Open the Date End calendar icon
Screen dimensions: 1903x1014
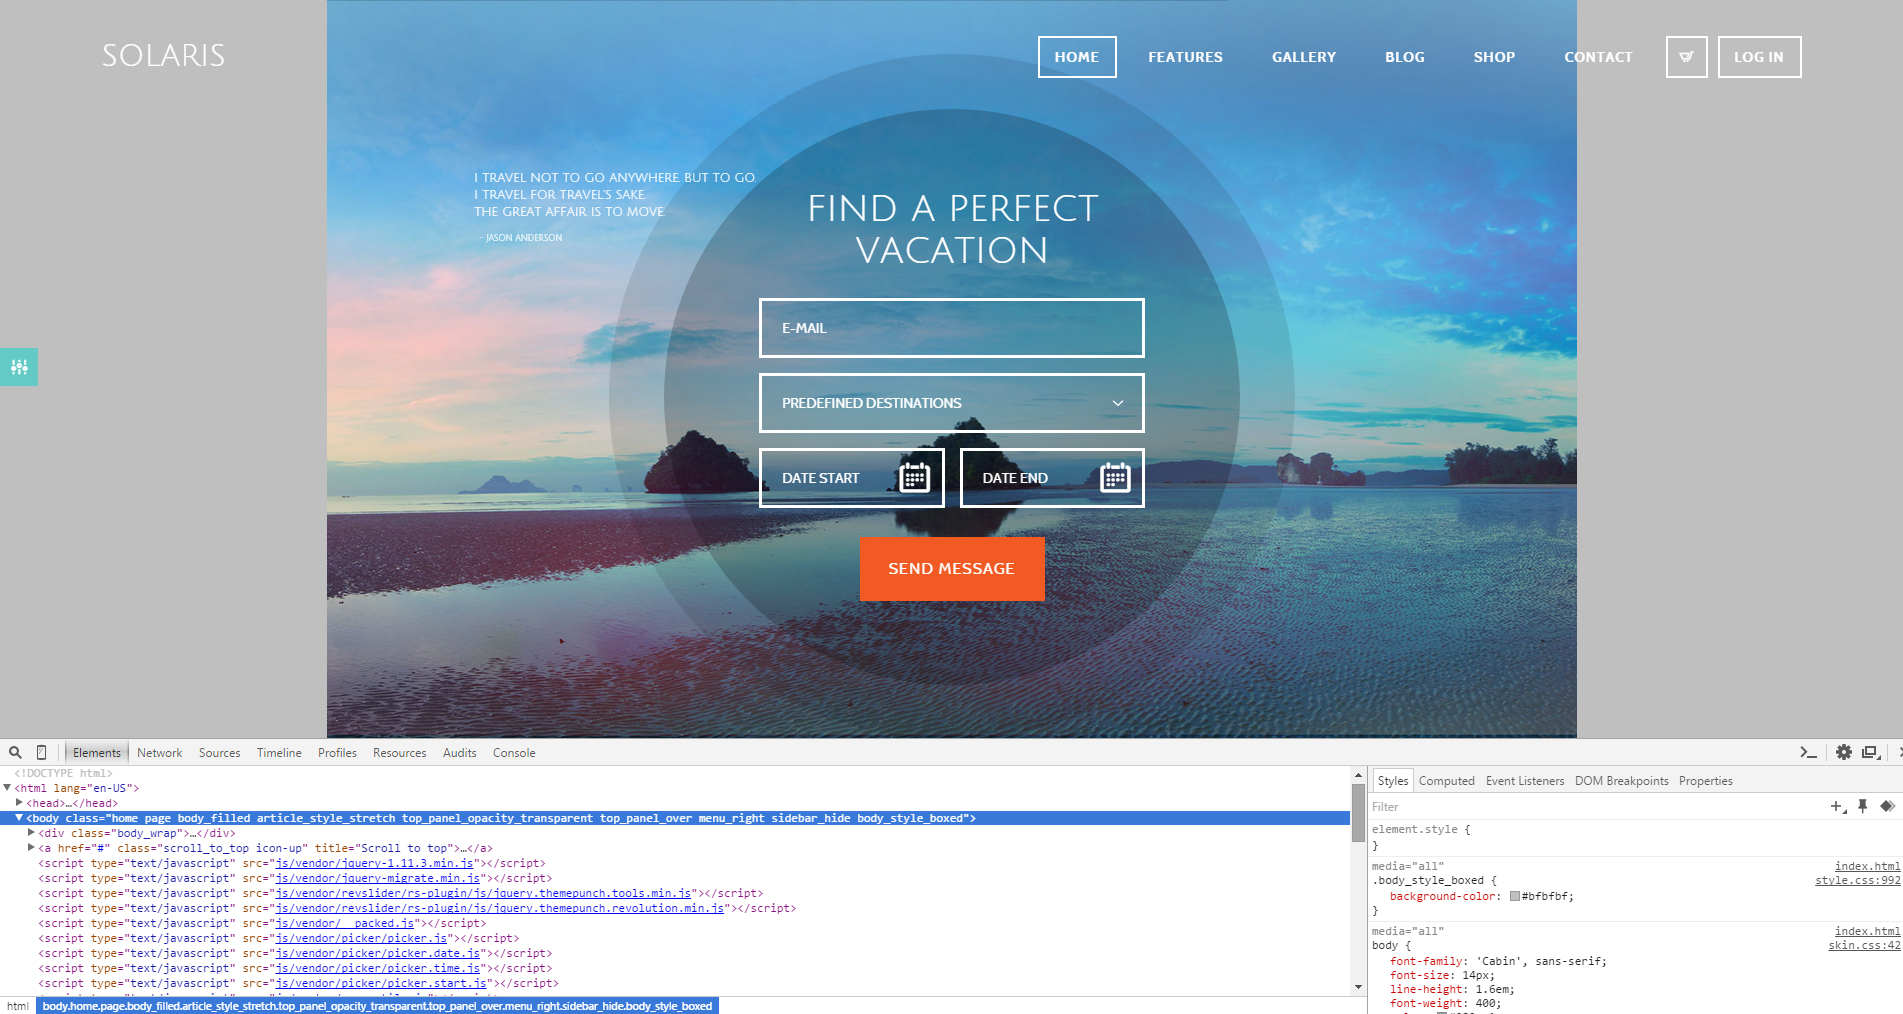point(1115,478)
